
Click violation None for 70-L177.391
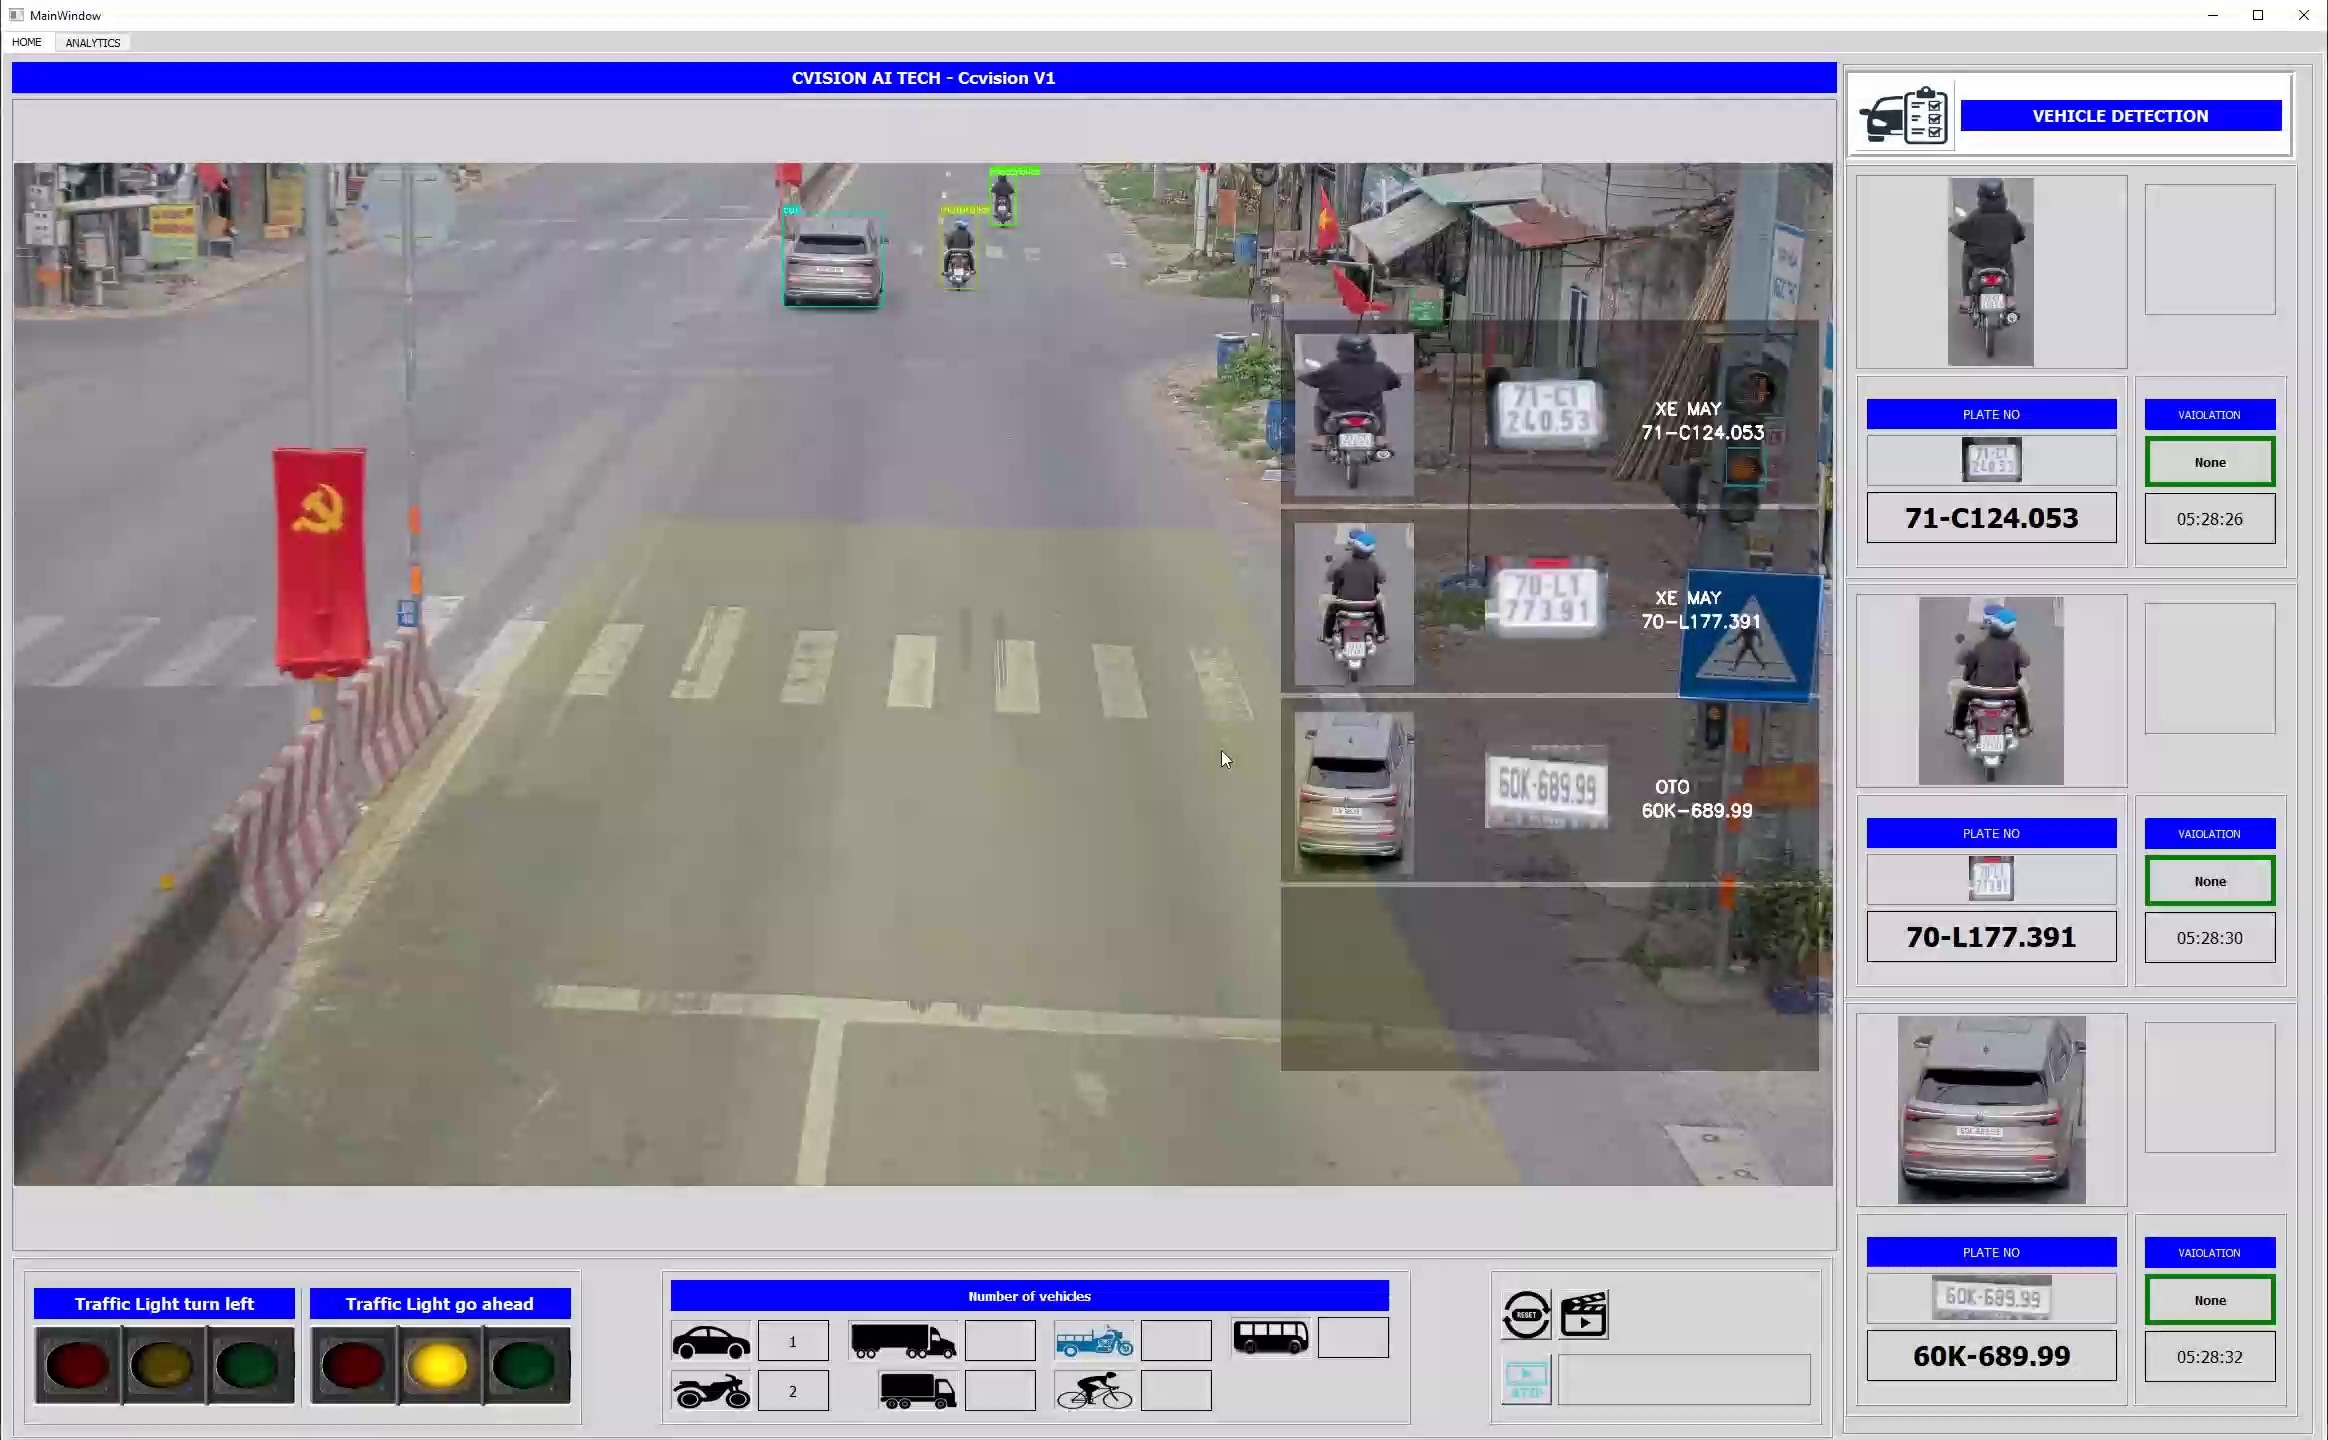tap(2210, 881)
